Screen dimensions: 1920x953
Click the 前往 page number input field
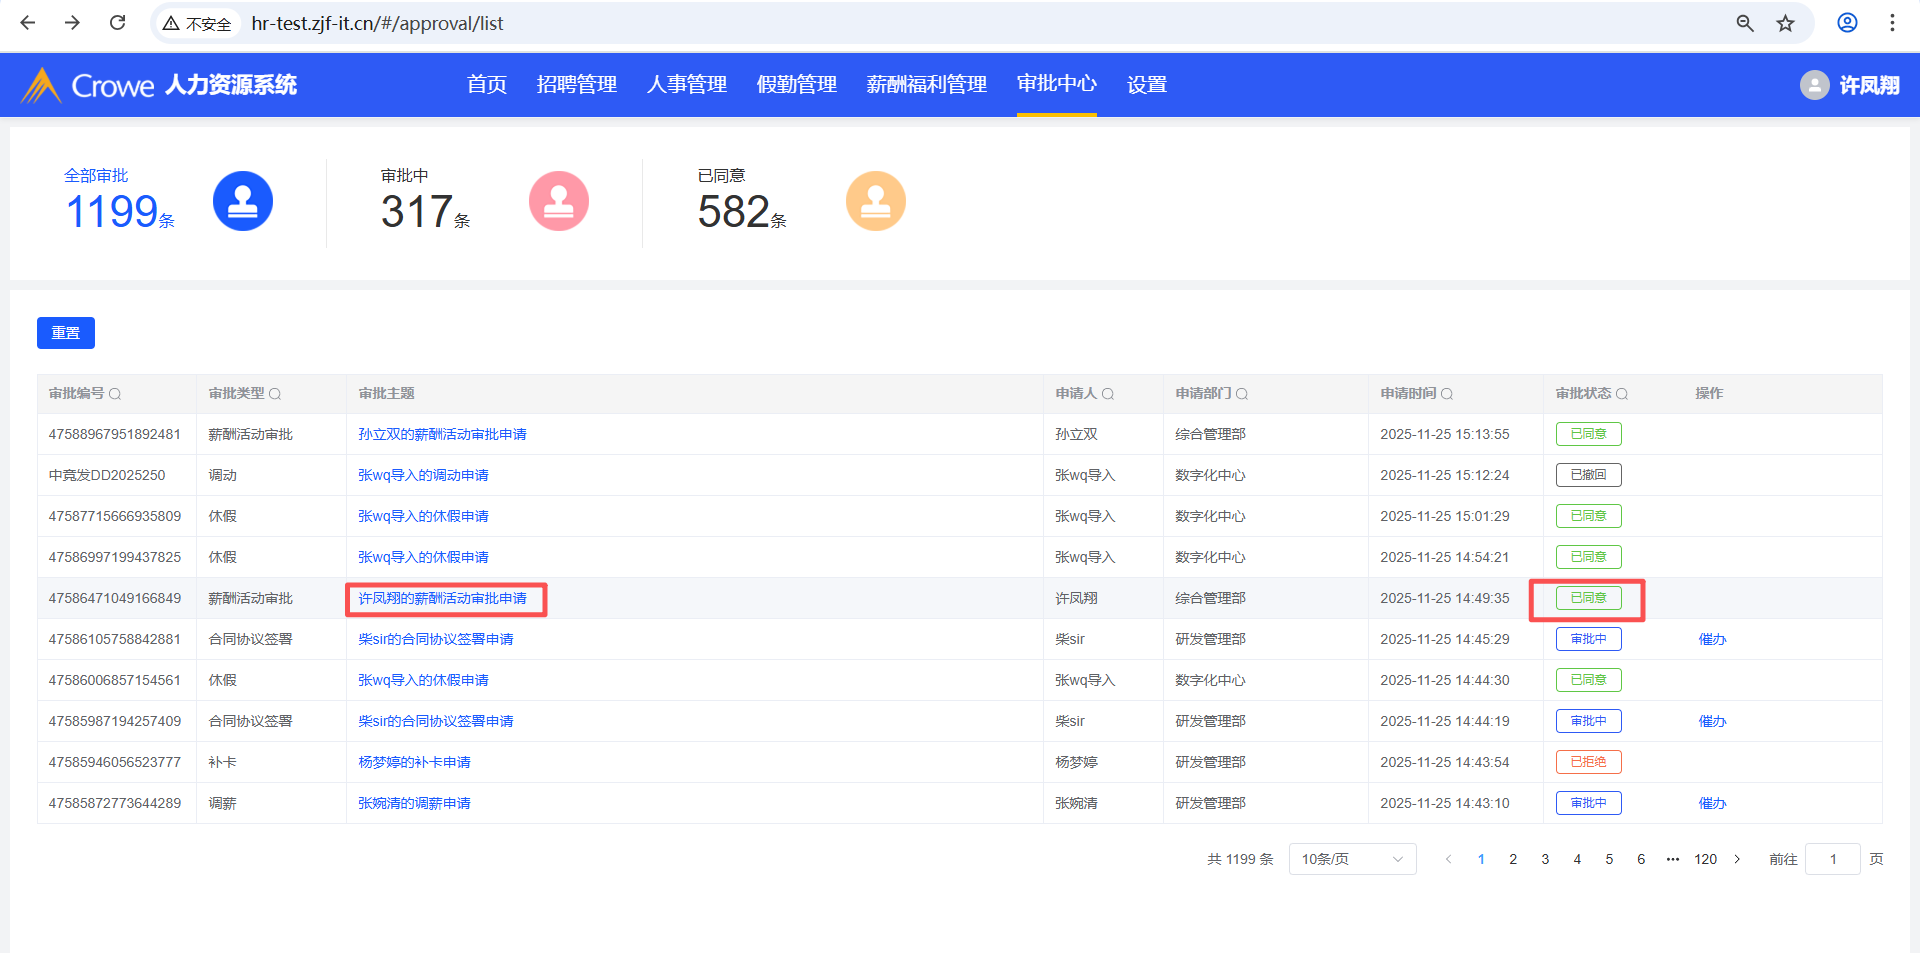(x=1832, y=859)
